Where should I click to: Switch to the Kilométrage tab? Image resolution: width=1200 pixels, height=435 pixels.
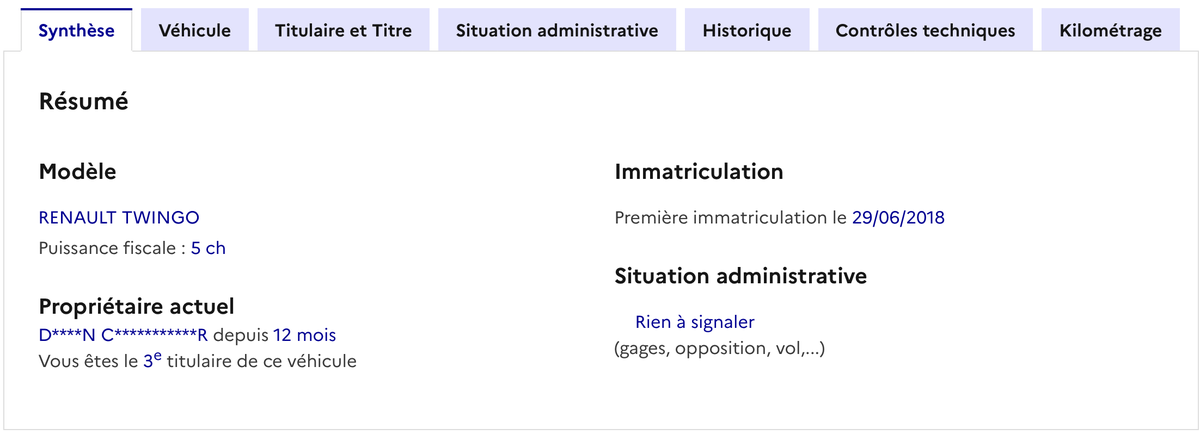1110,30
